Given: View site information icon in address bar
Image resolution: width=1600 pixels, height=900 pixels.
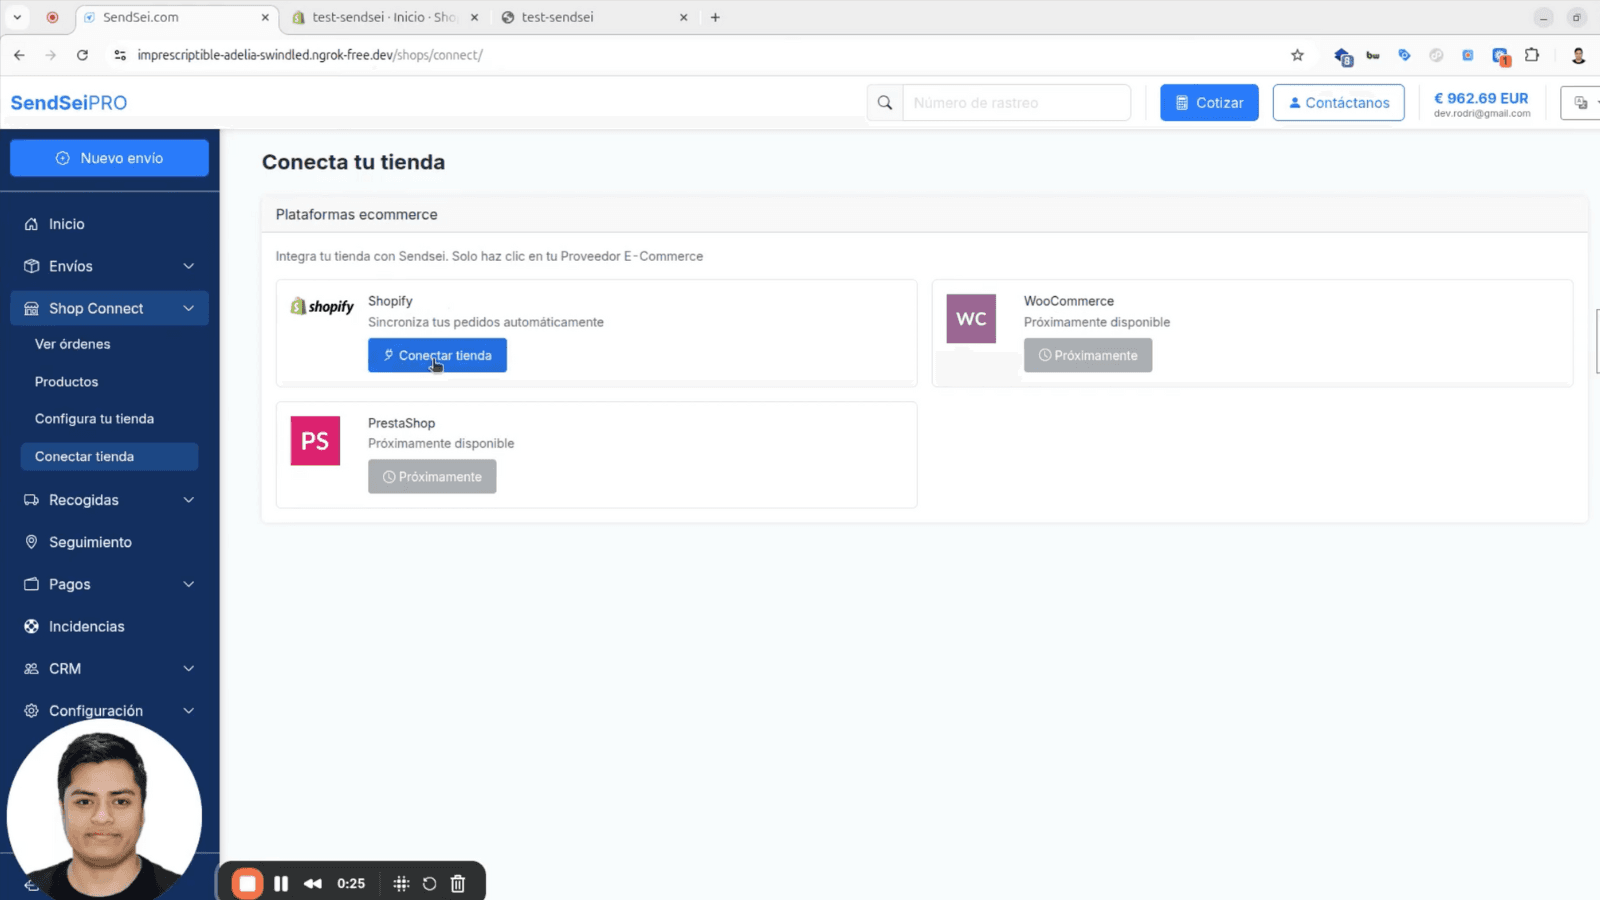Looking at the screenshot, I should (120, 55).
